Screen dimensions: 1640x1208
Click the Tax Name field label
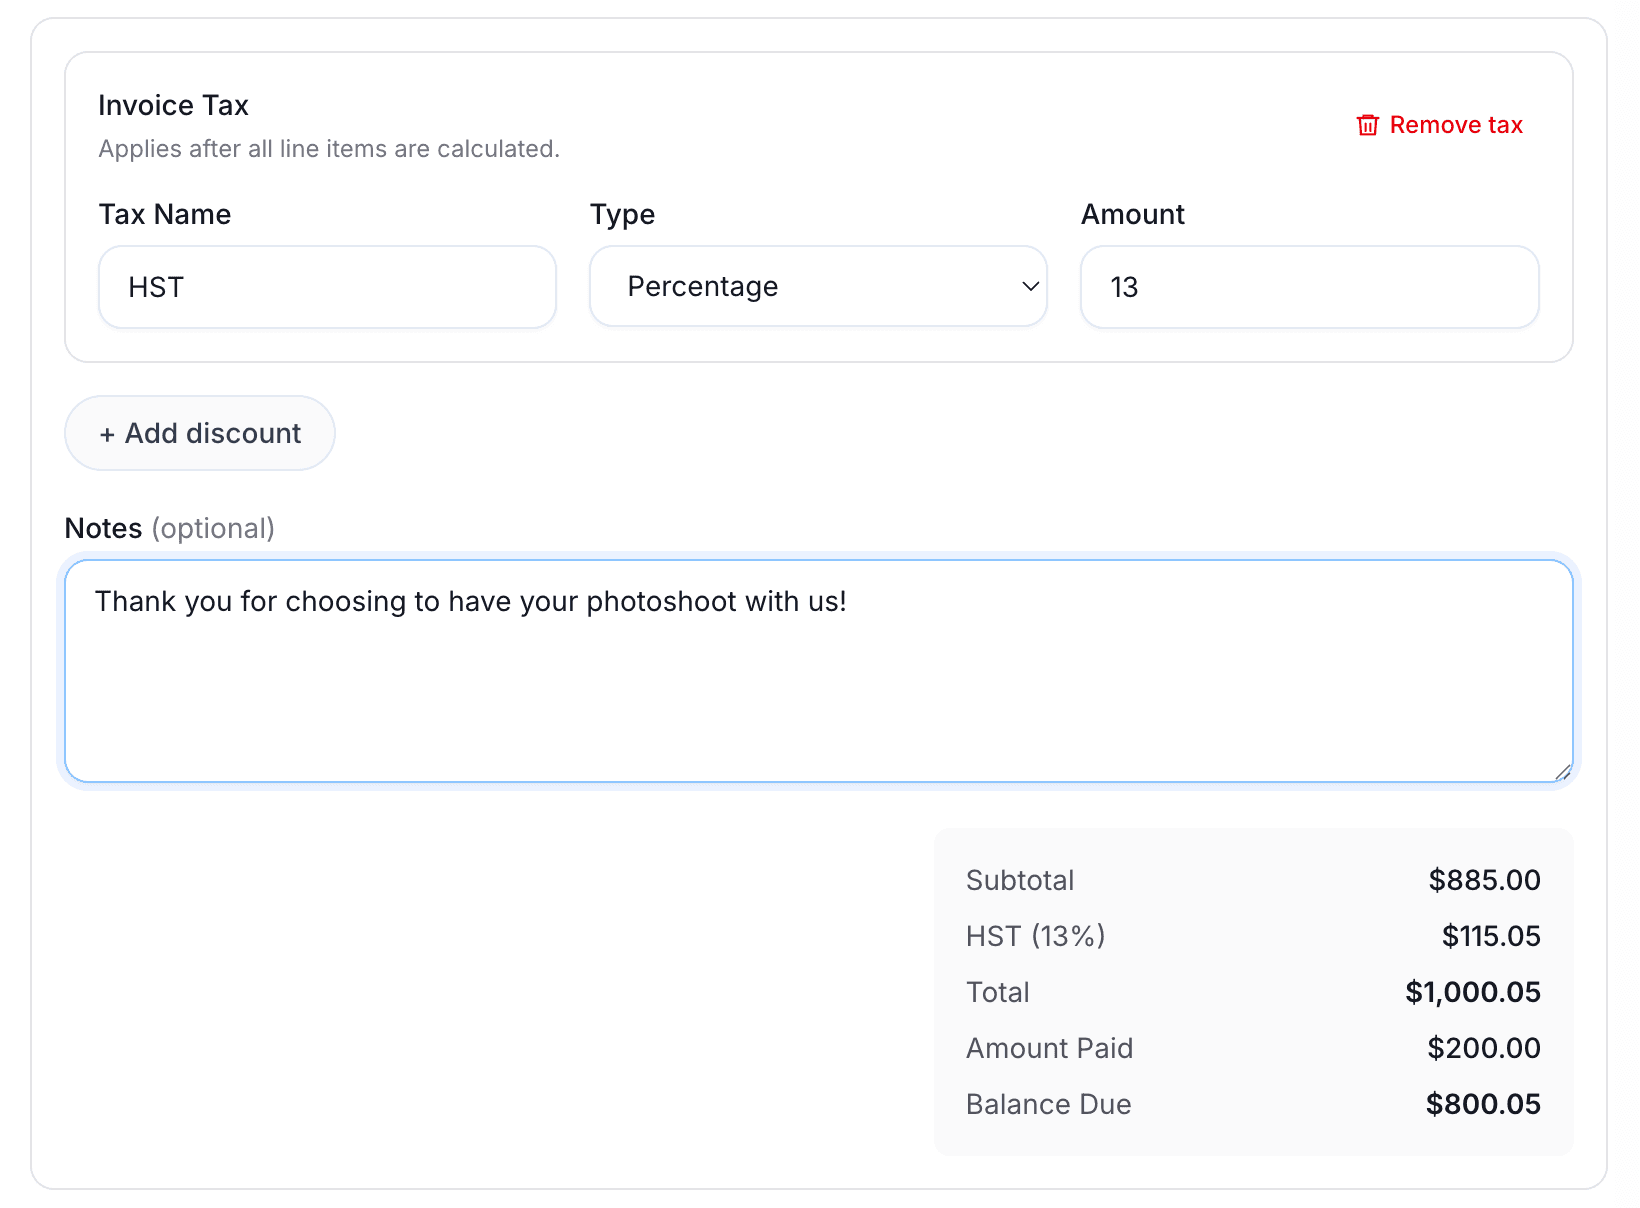click(x=165, y=215)
